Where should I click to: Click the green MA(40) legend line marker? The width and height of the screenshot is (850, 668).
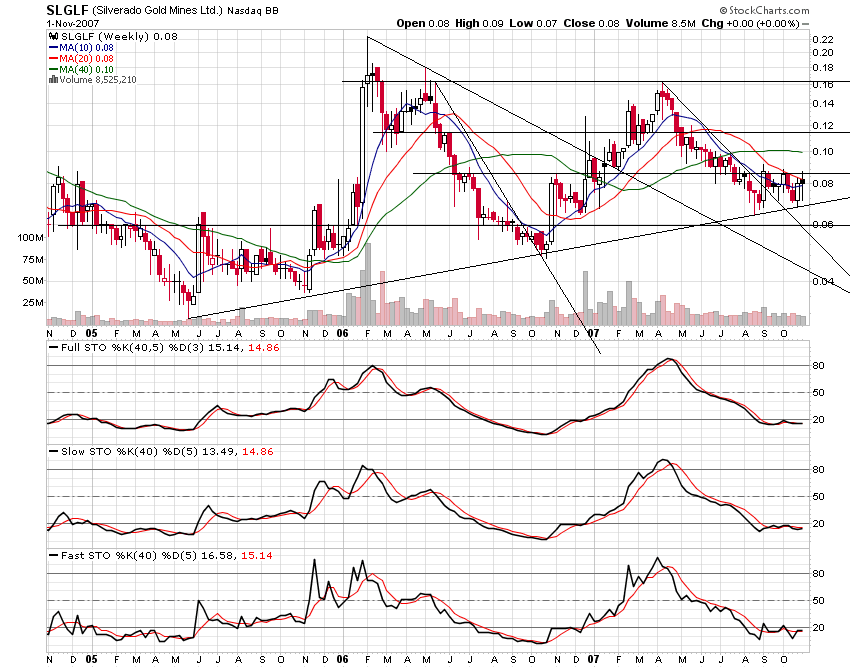tap(53, 69)
